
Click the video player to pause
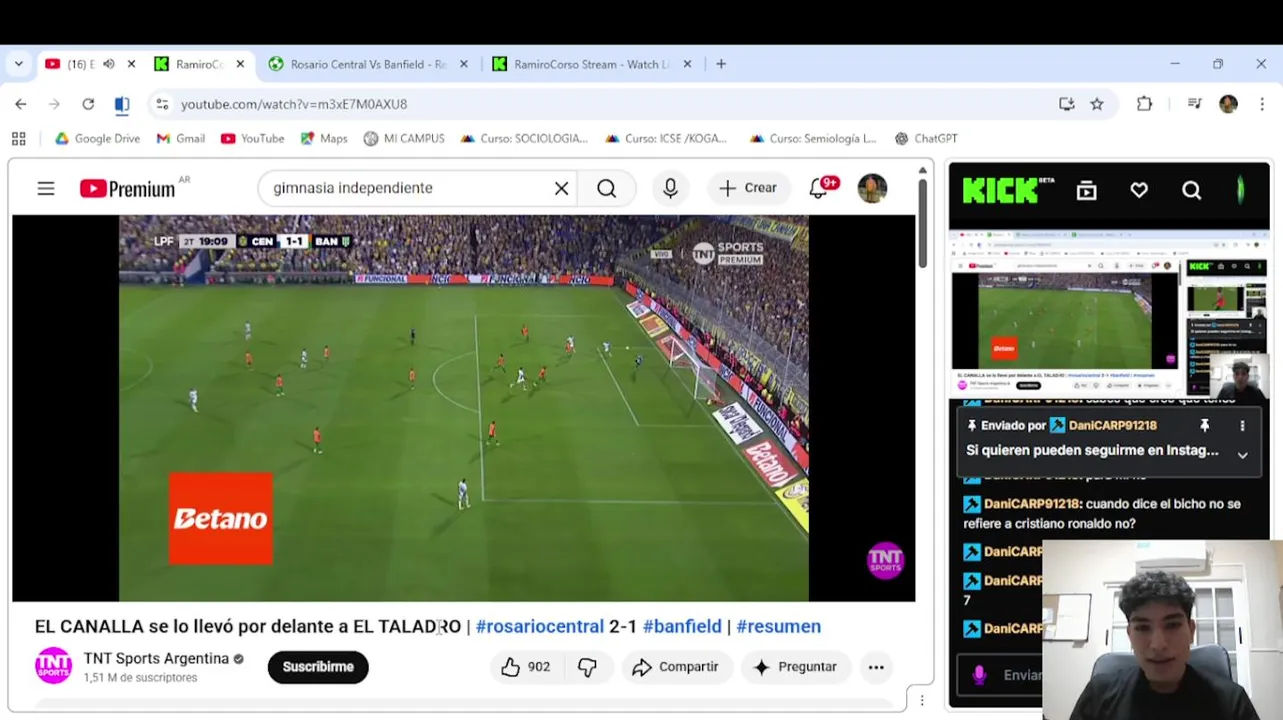[x=463, y=408]
